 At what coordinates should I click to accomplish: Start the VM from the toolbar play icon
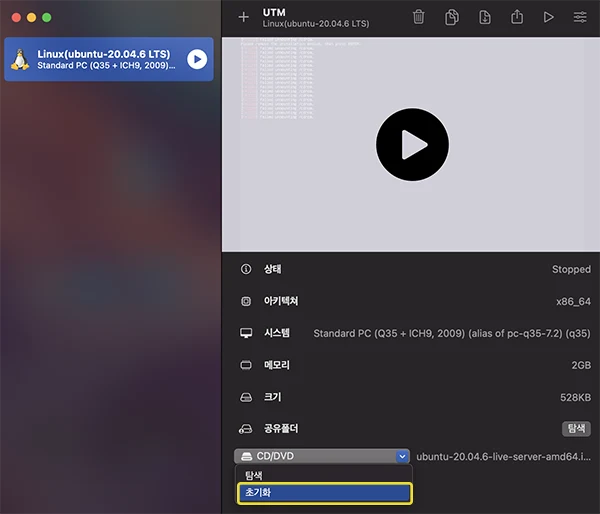(549, 17)
